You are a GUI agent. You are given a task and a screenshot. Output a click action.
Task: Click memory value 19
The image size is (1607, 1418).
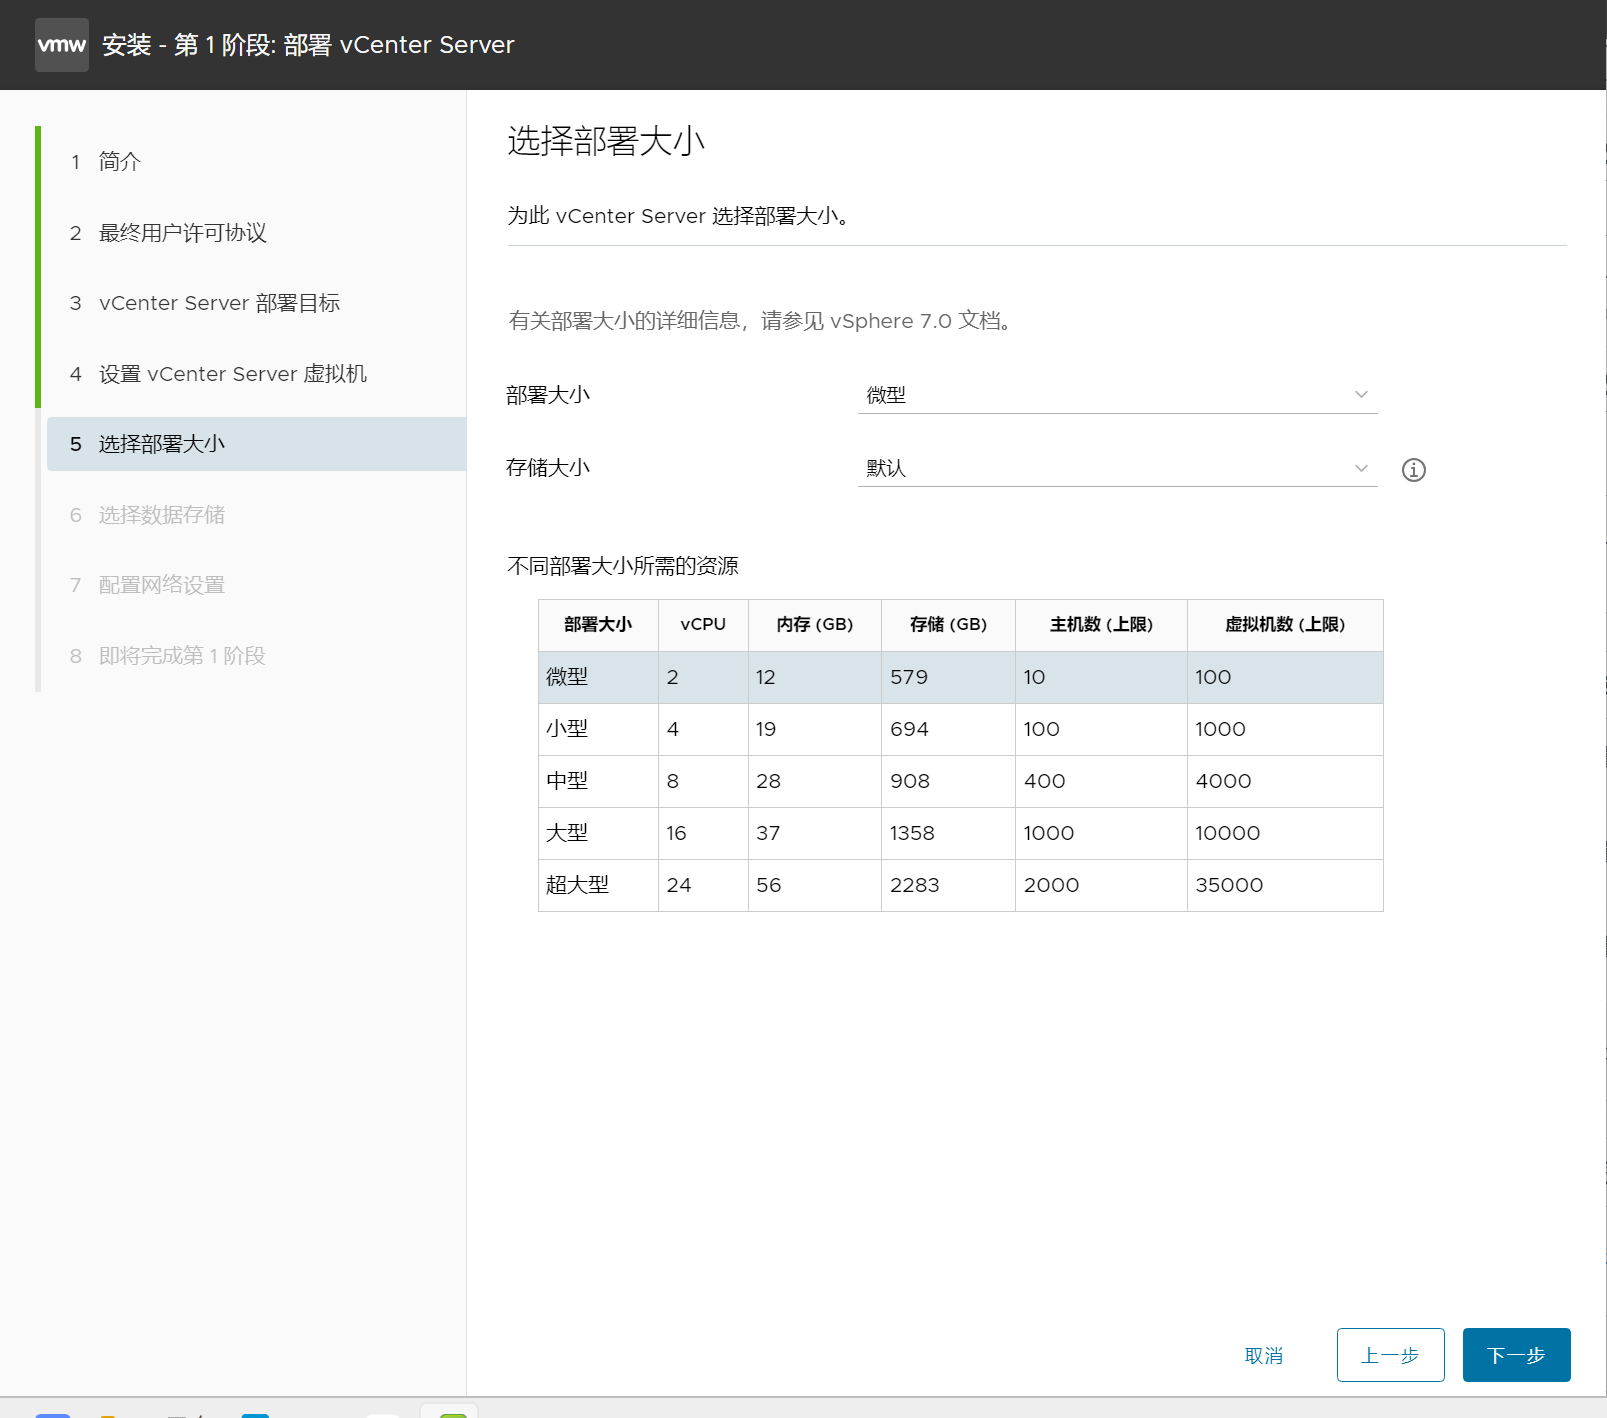point(765,729)
